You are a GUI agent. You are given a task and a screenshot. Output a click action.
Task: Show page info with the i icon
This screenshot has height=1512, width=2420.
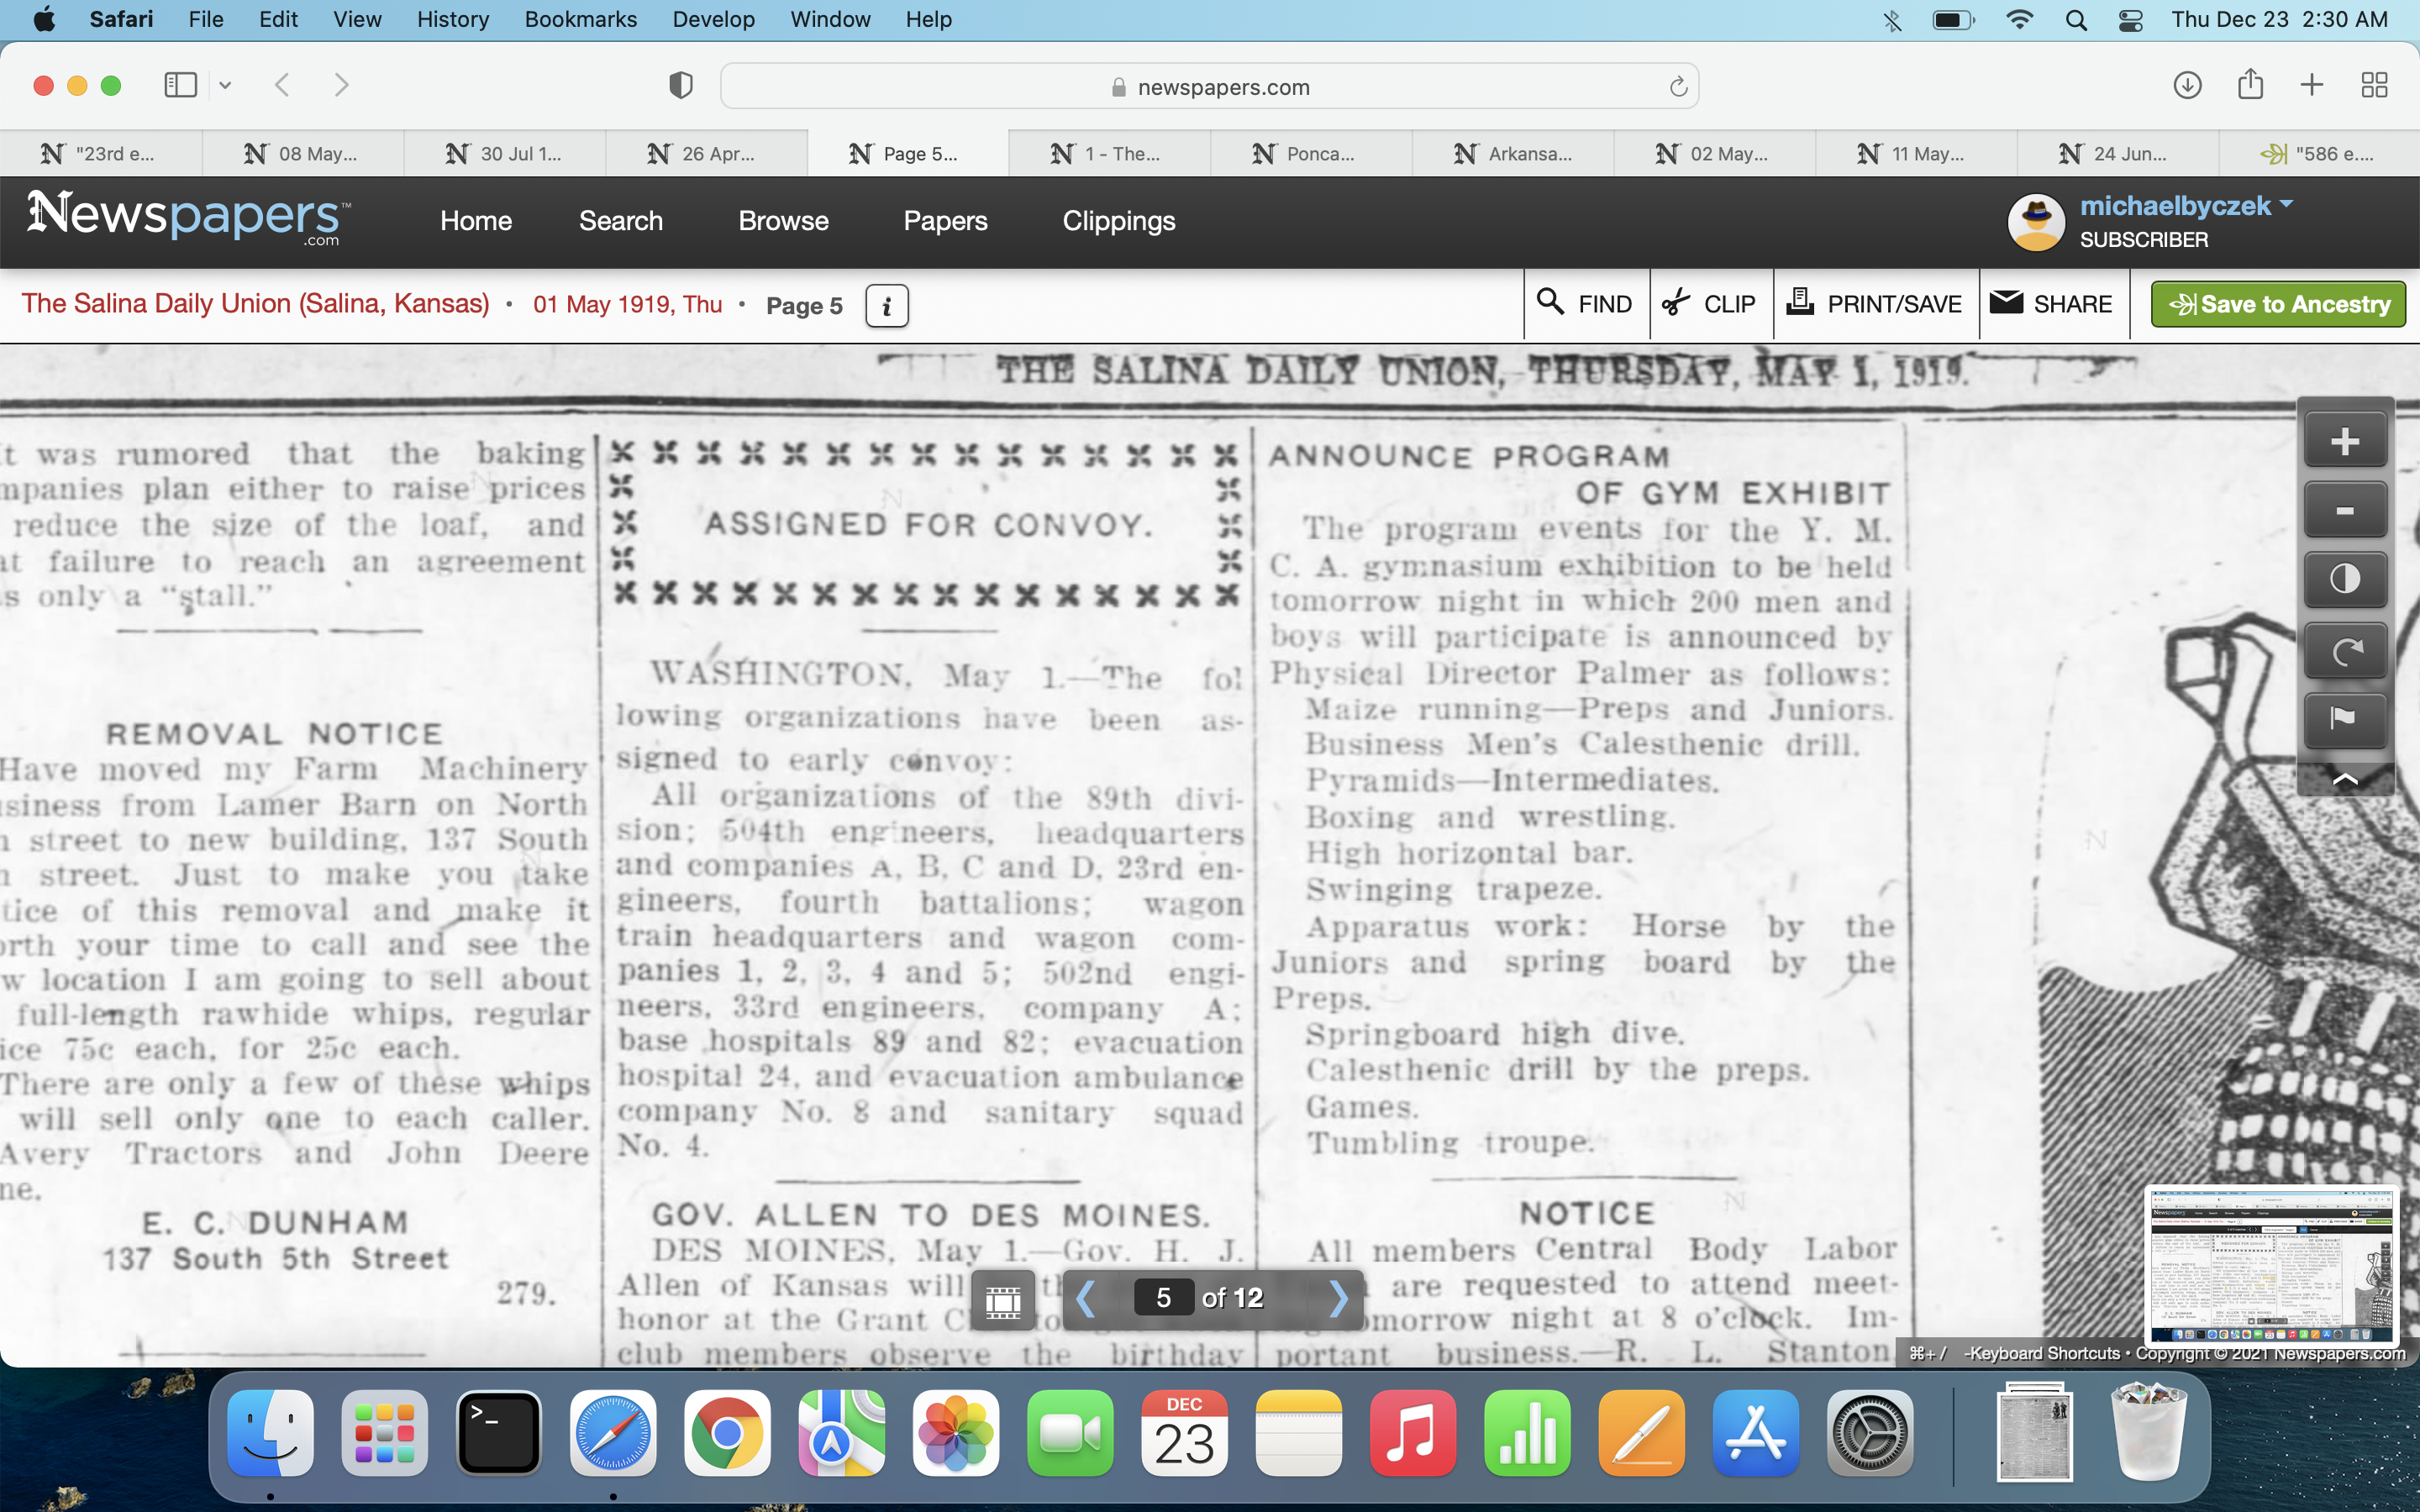[886, 306]
